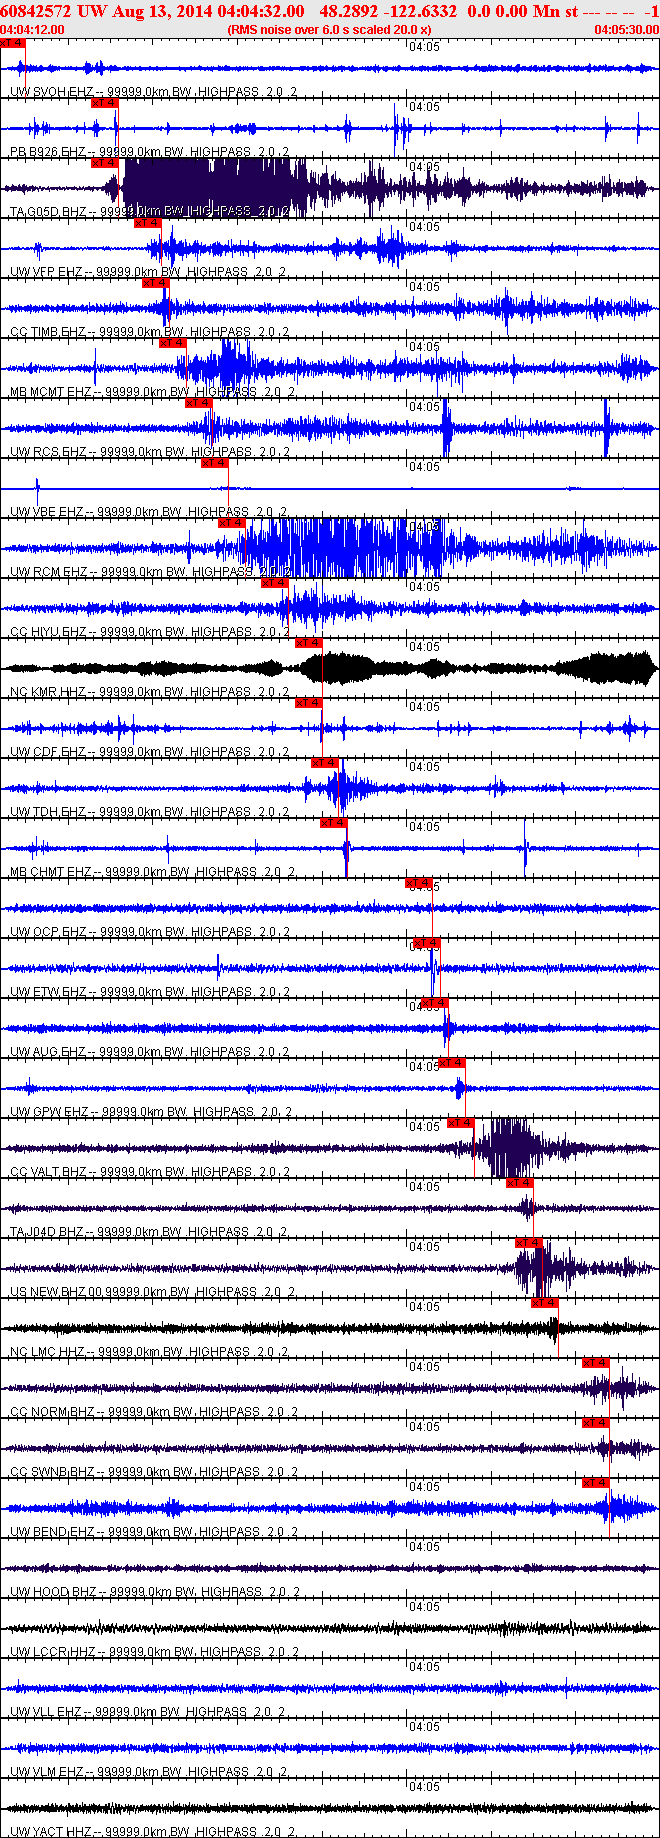Select the 'UW RCM EHZ' station label
Screen dimensions: 660x1838
(x=48, y=572)
